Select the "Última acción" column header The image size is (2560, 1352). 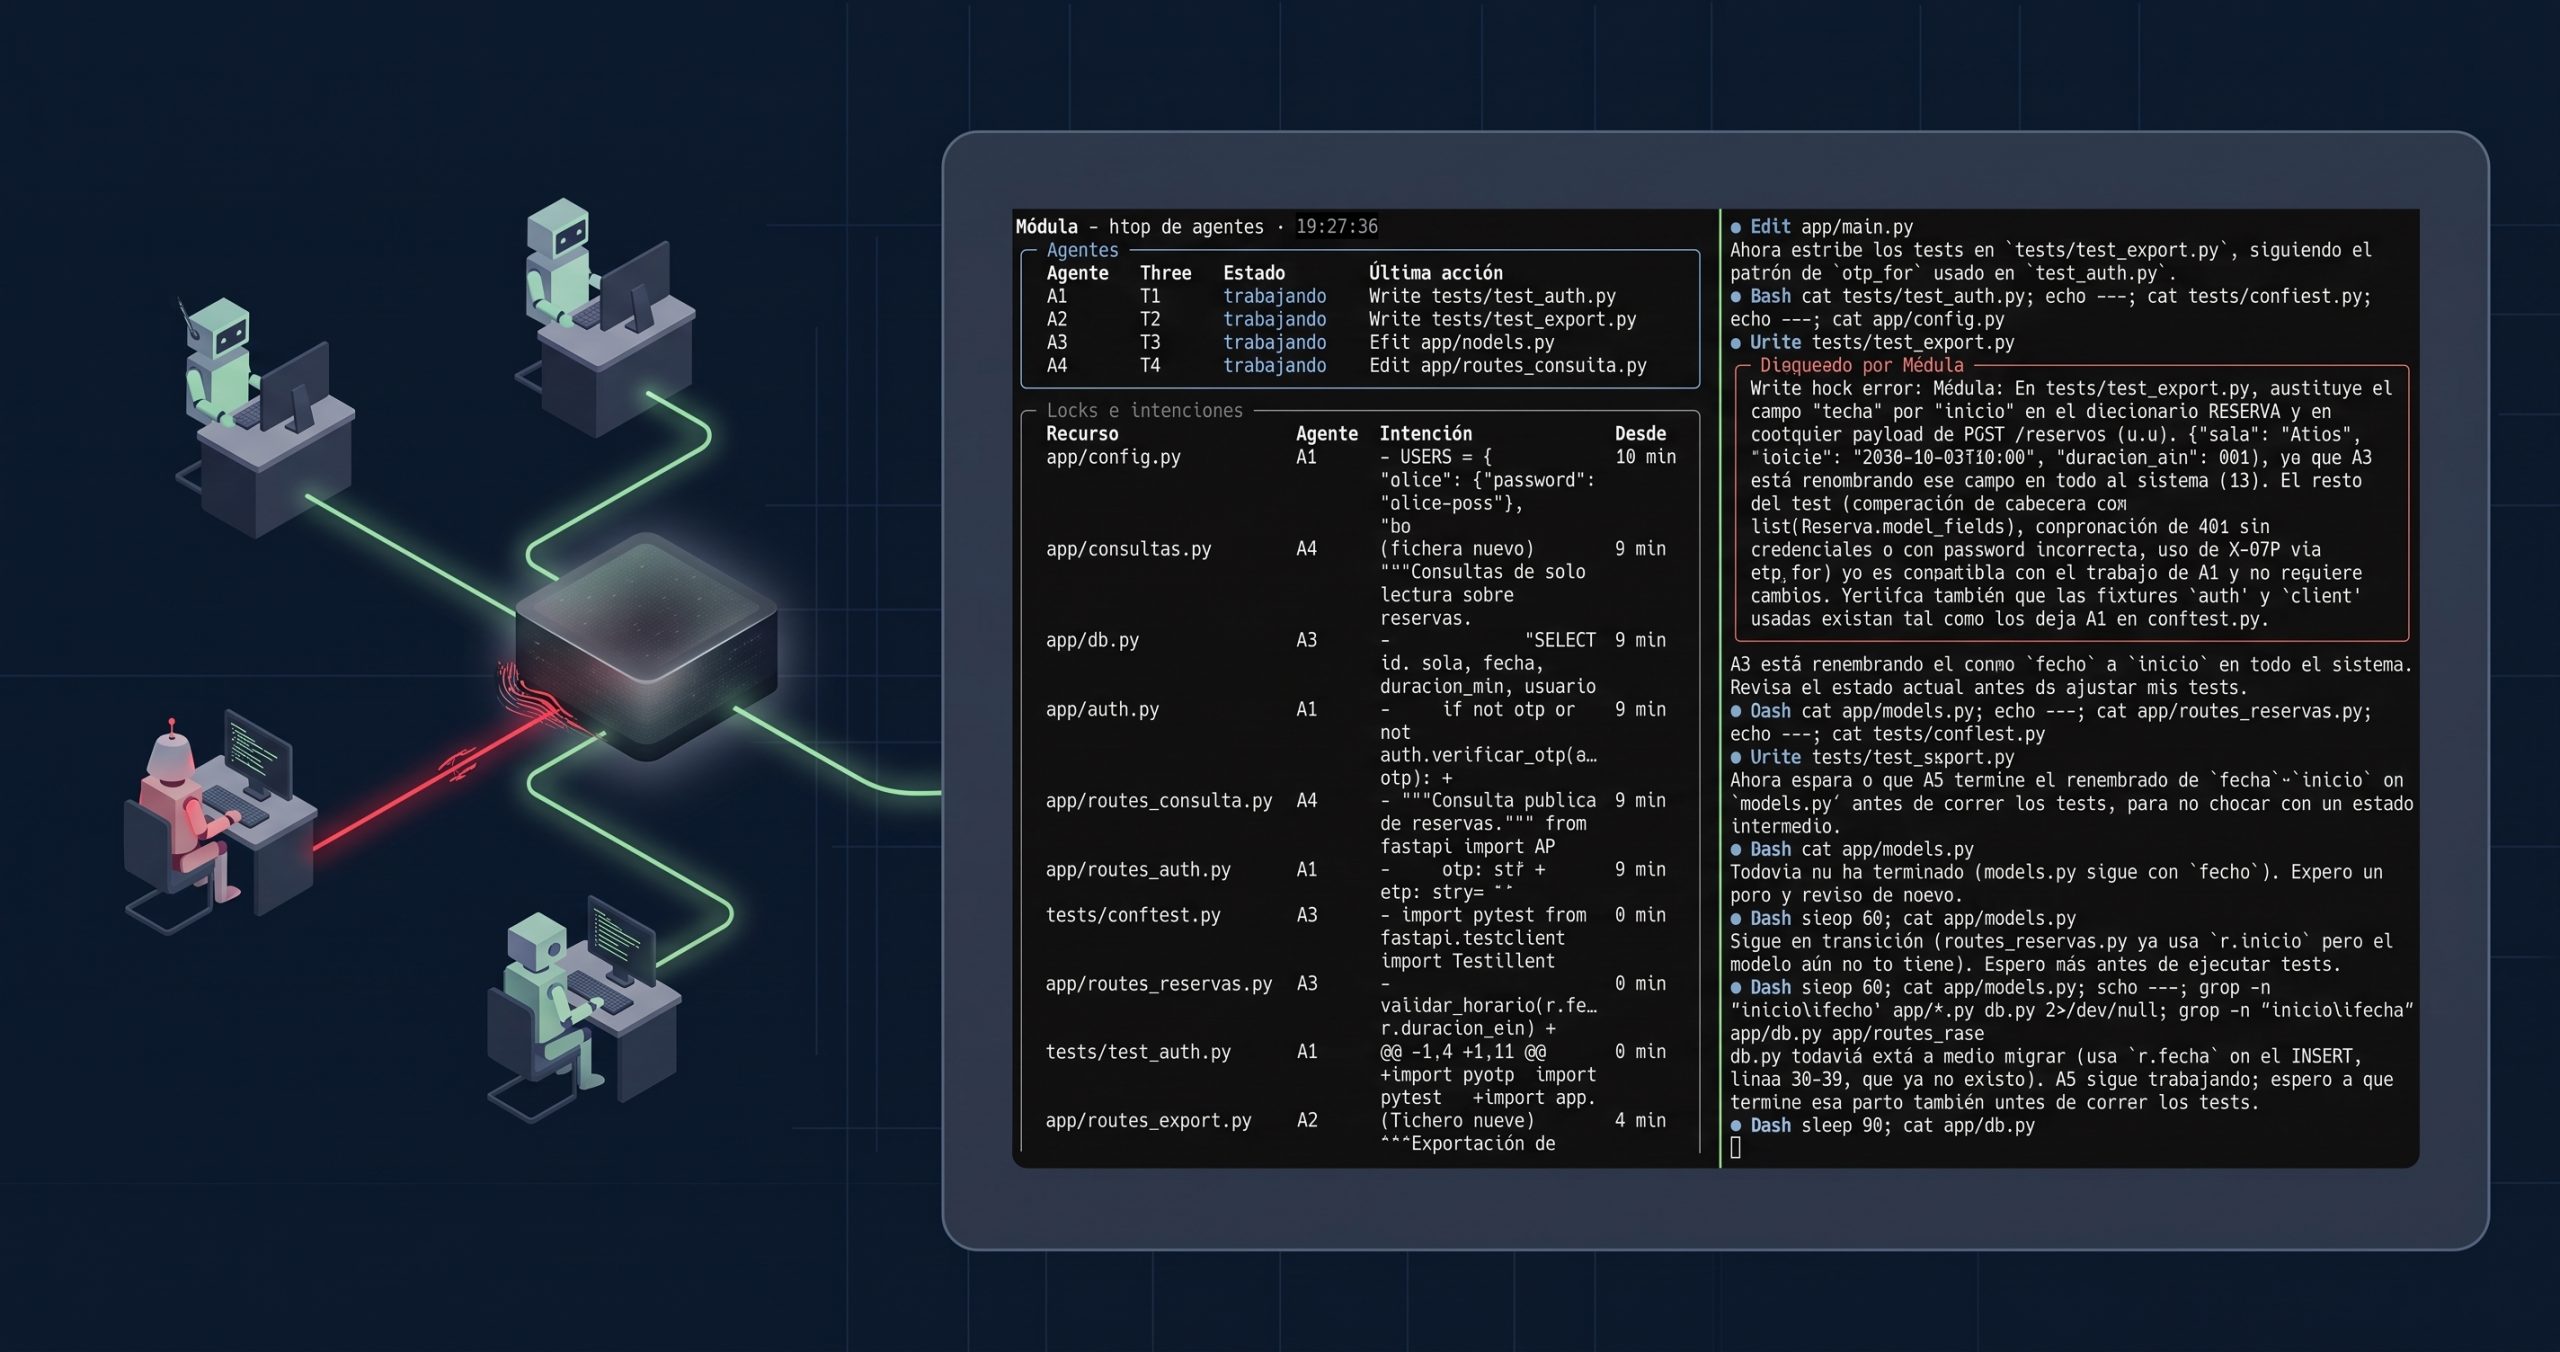[1435, 273]
